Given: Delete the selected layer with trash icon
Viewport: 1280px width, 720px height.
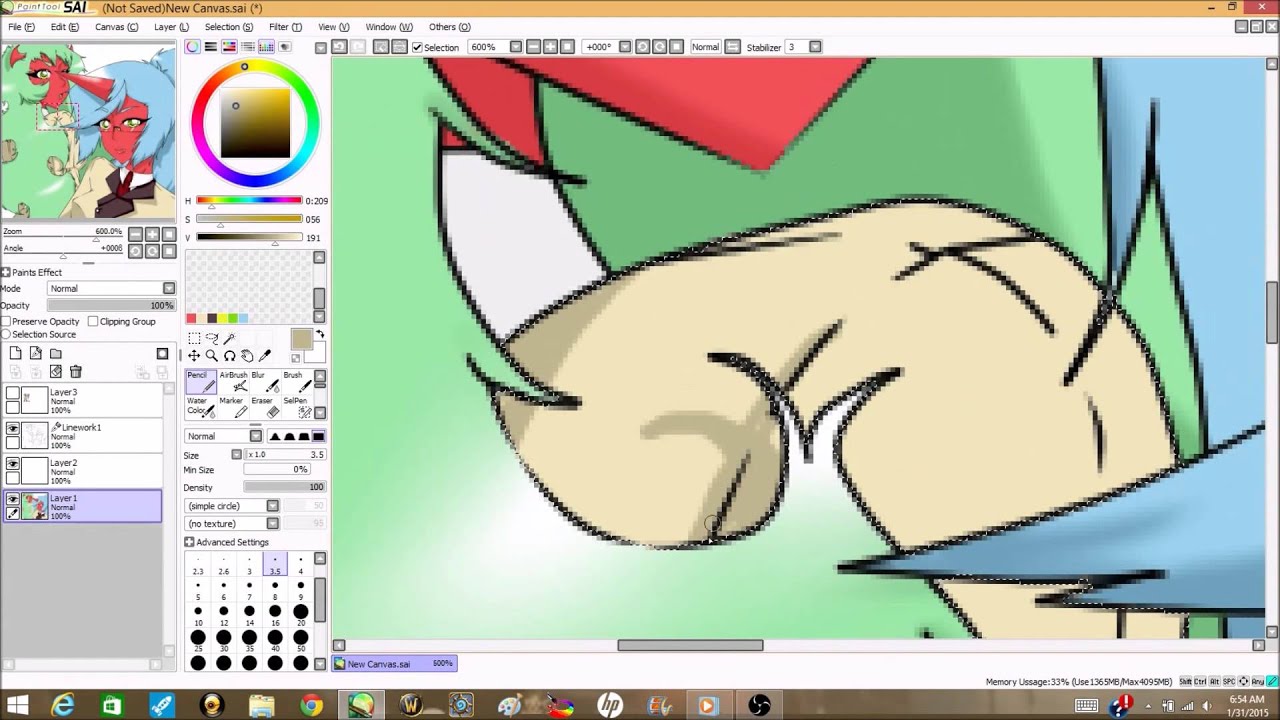Looking at the screenshot, I should 75,371.
